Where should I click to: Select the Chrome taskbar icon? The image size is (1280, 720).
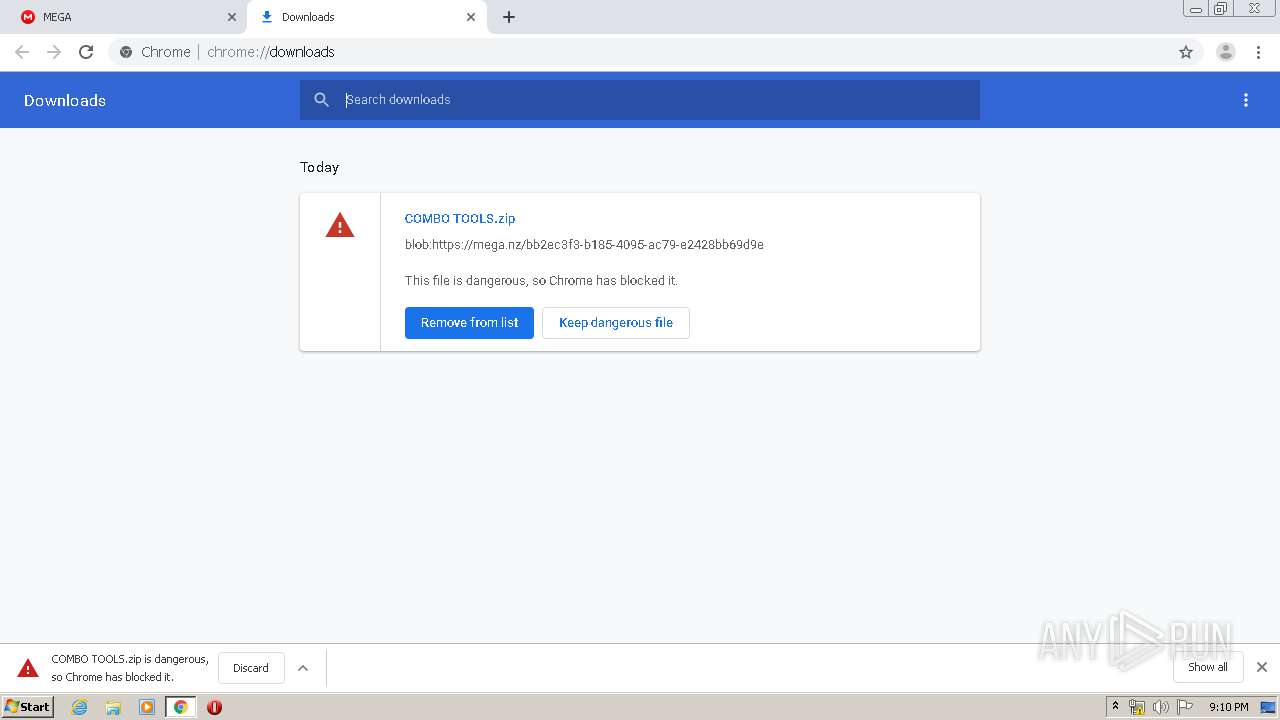[x=180, y=707]
